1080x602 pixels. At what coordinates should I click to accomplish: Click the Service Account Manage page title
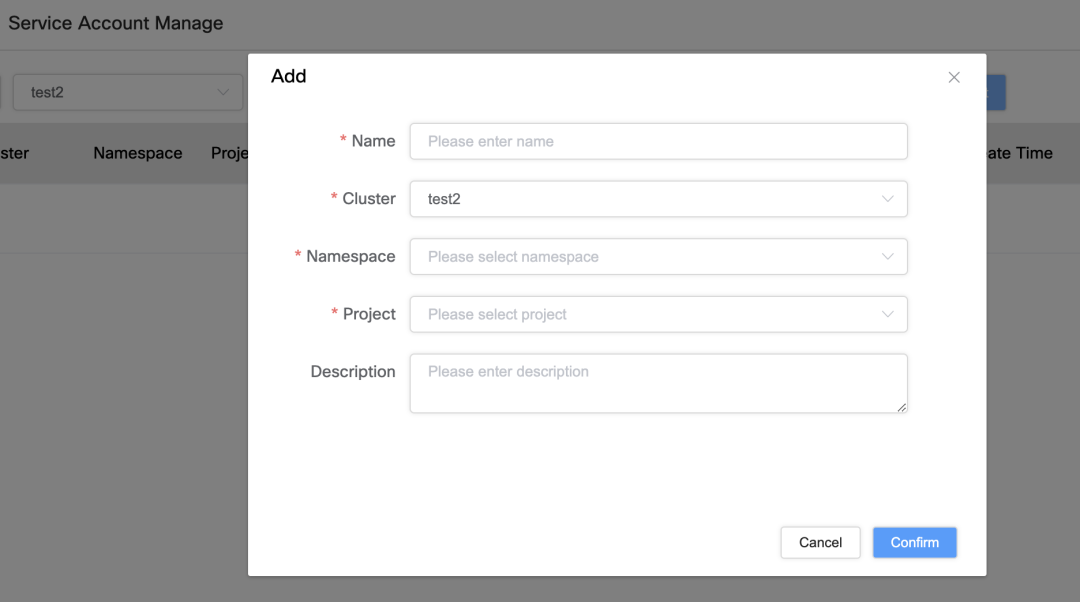tap(116, 23)
